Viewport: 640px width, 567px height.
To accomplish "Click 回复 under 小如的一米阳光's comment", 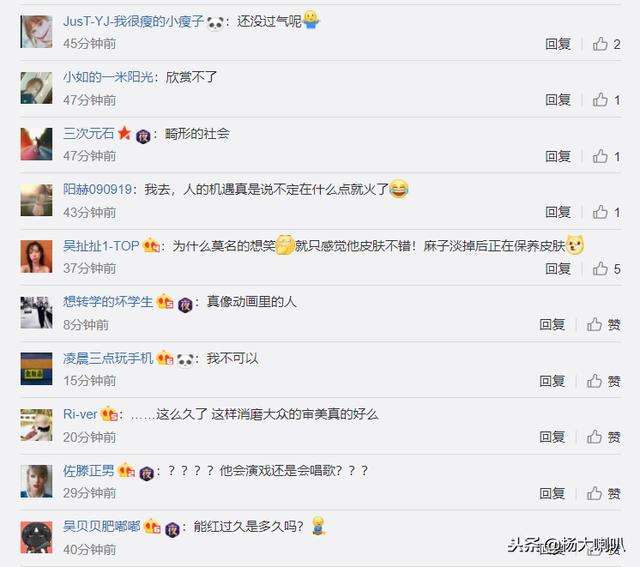I will 558,100.
